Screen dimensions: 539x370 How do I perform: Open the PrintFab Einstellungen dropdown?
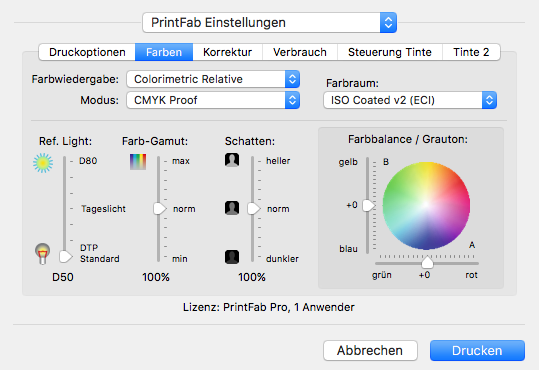(x=270, y=23)
